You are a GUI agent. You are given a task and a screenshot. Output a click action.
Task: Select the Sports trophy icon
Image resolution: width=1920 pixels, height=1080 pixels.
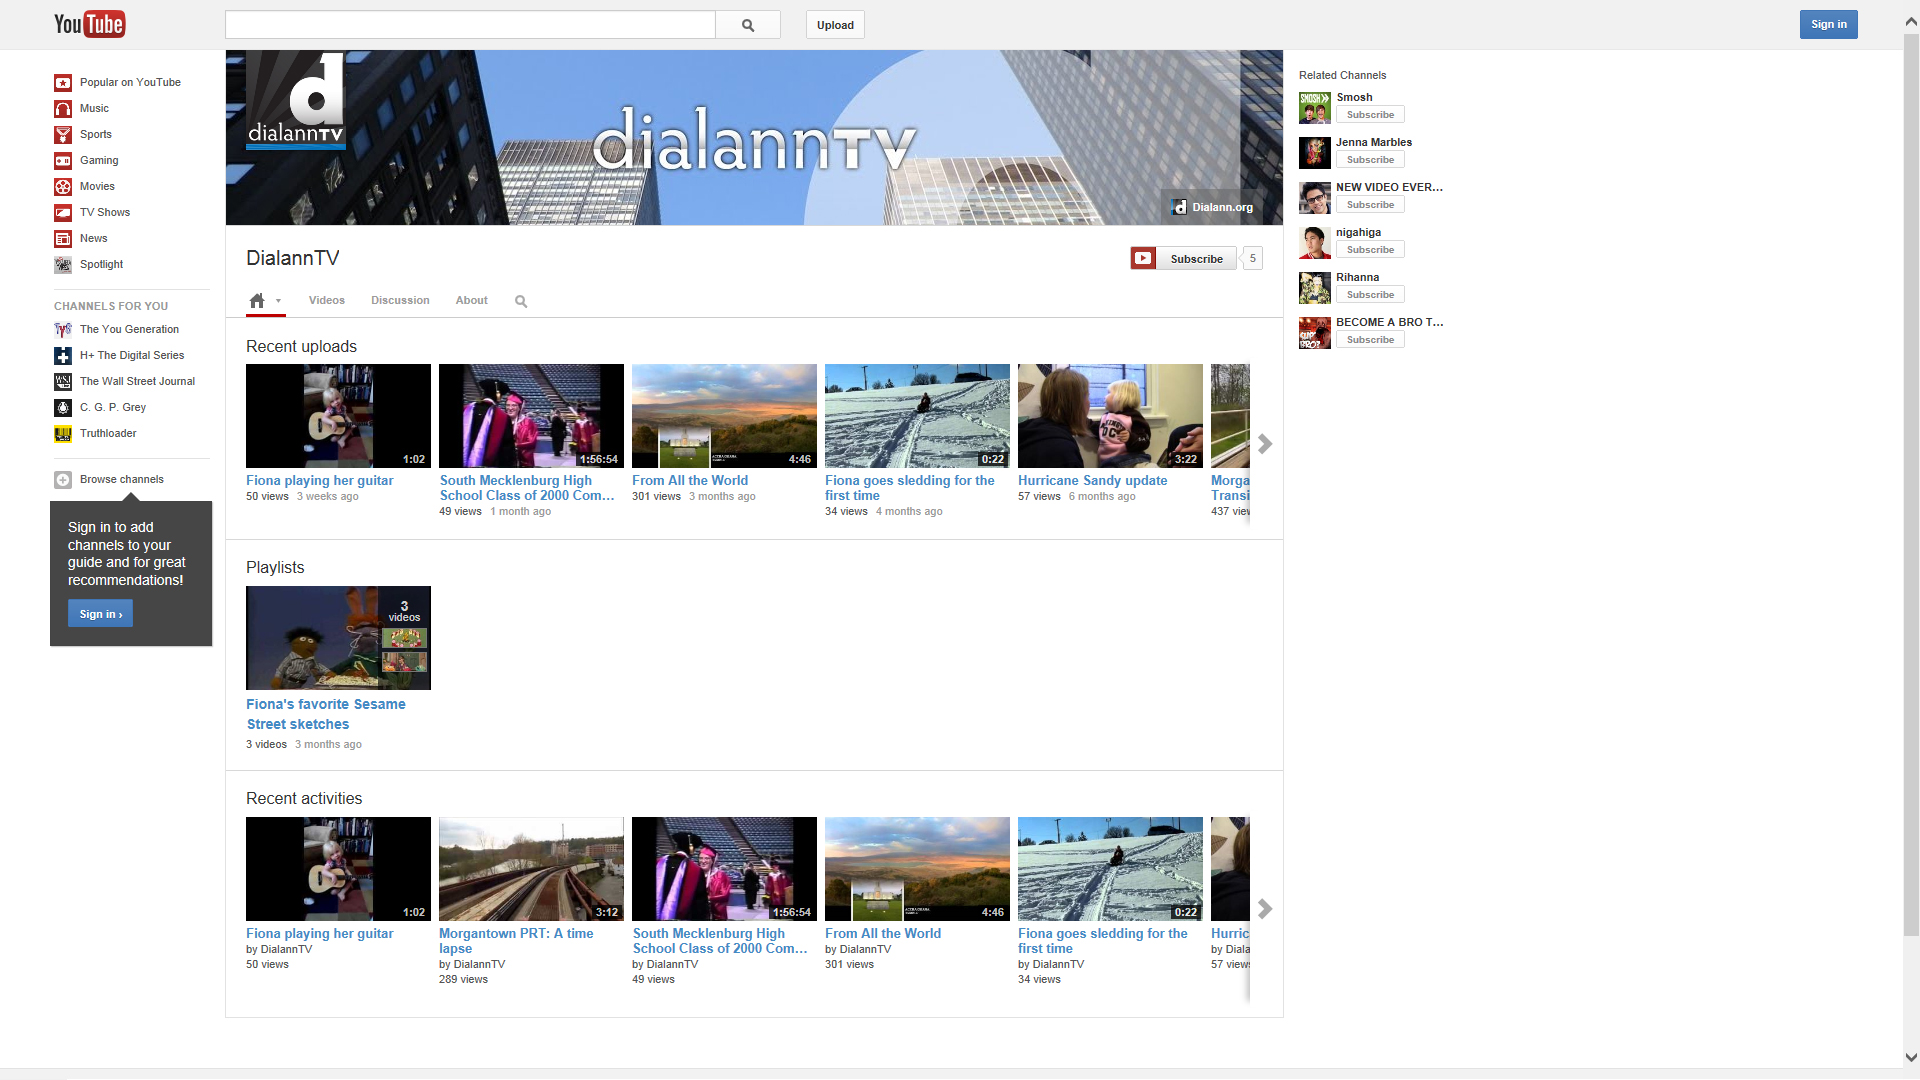coord(63,134)
